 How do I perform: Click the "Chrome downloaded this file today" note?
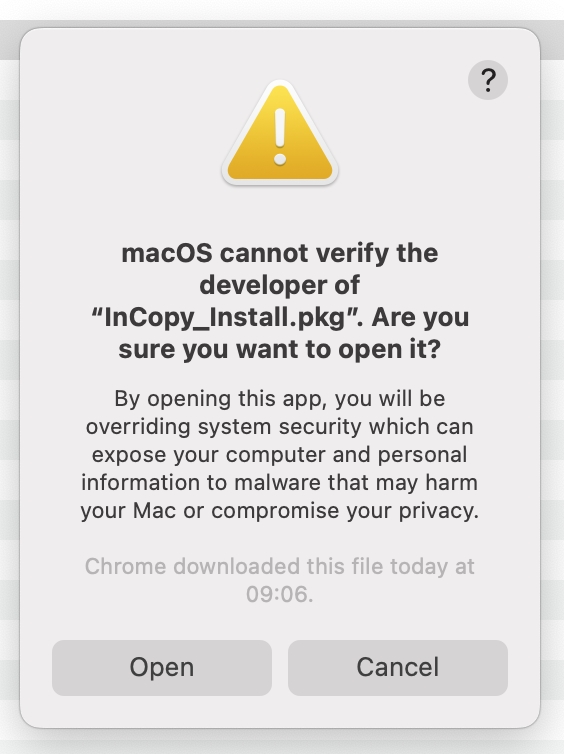click(x=266, y=566)
